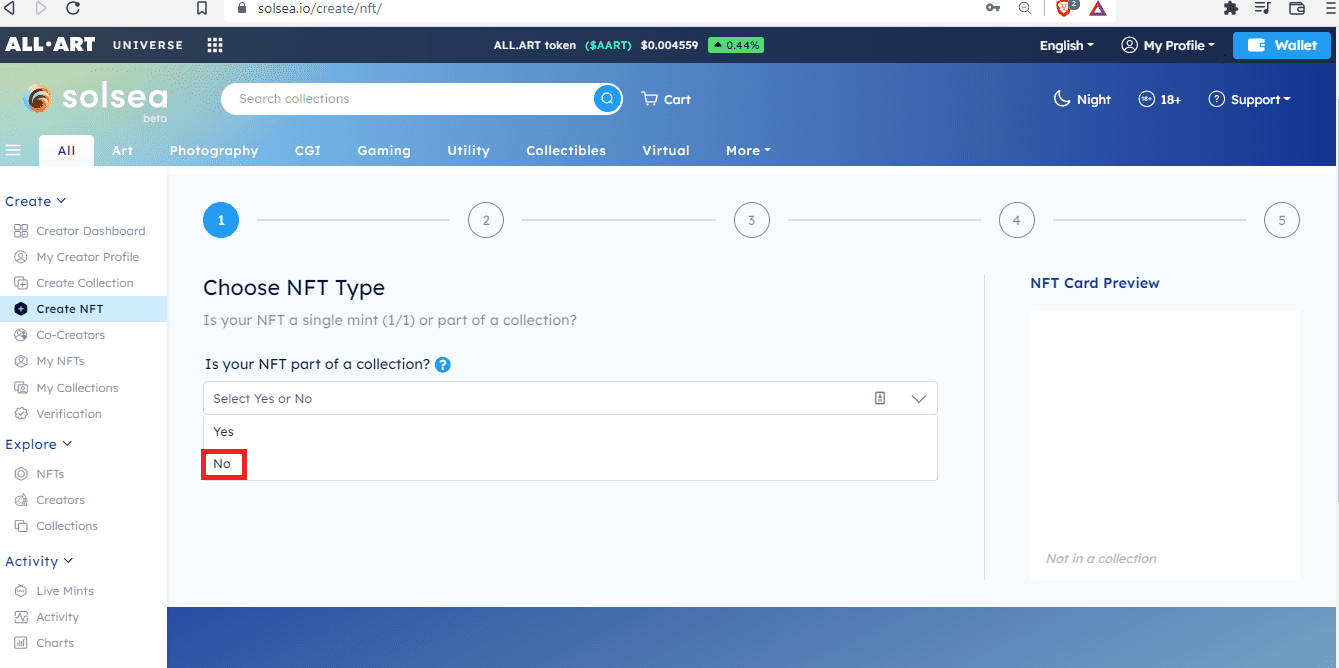Open the Select Yes or No dropdown
Viewport: 1339px width, 668px height.
570,397
